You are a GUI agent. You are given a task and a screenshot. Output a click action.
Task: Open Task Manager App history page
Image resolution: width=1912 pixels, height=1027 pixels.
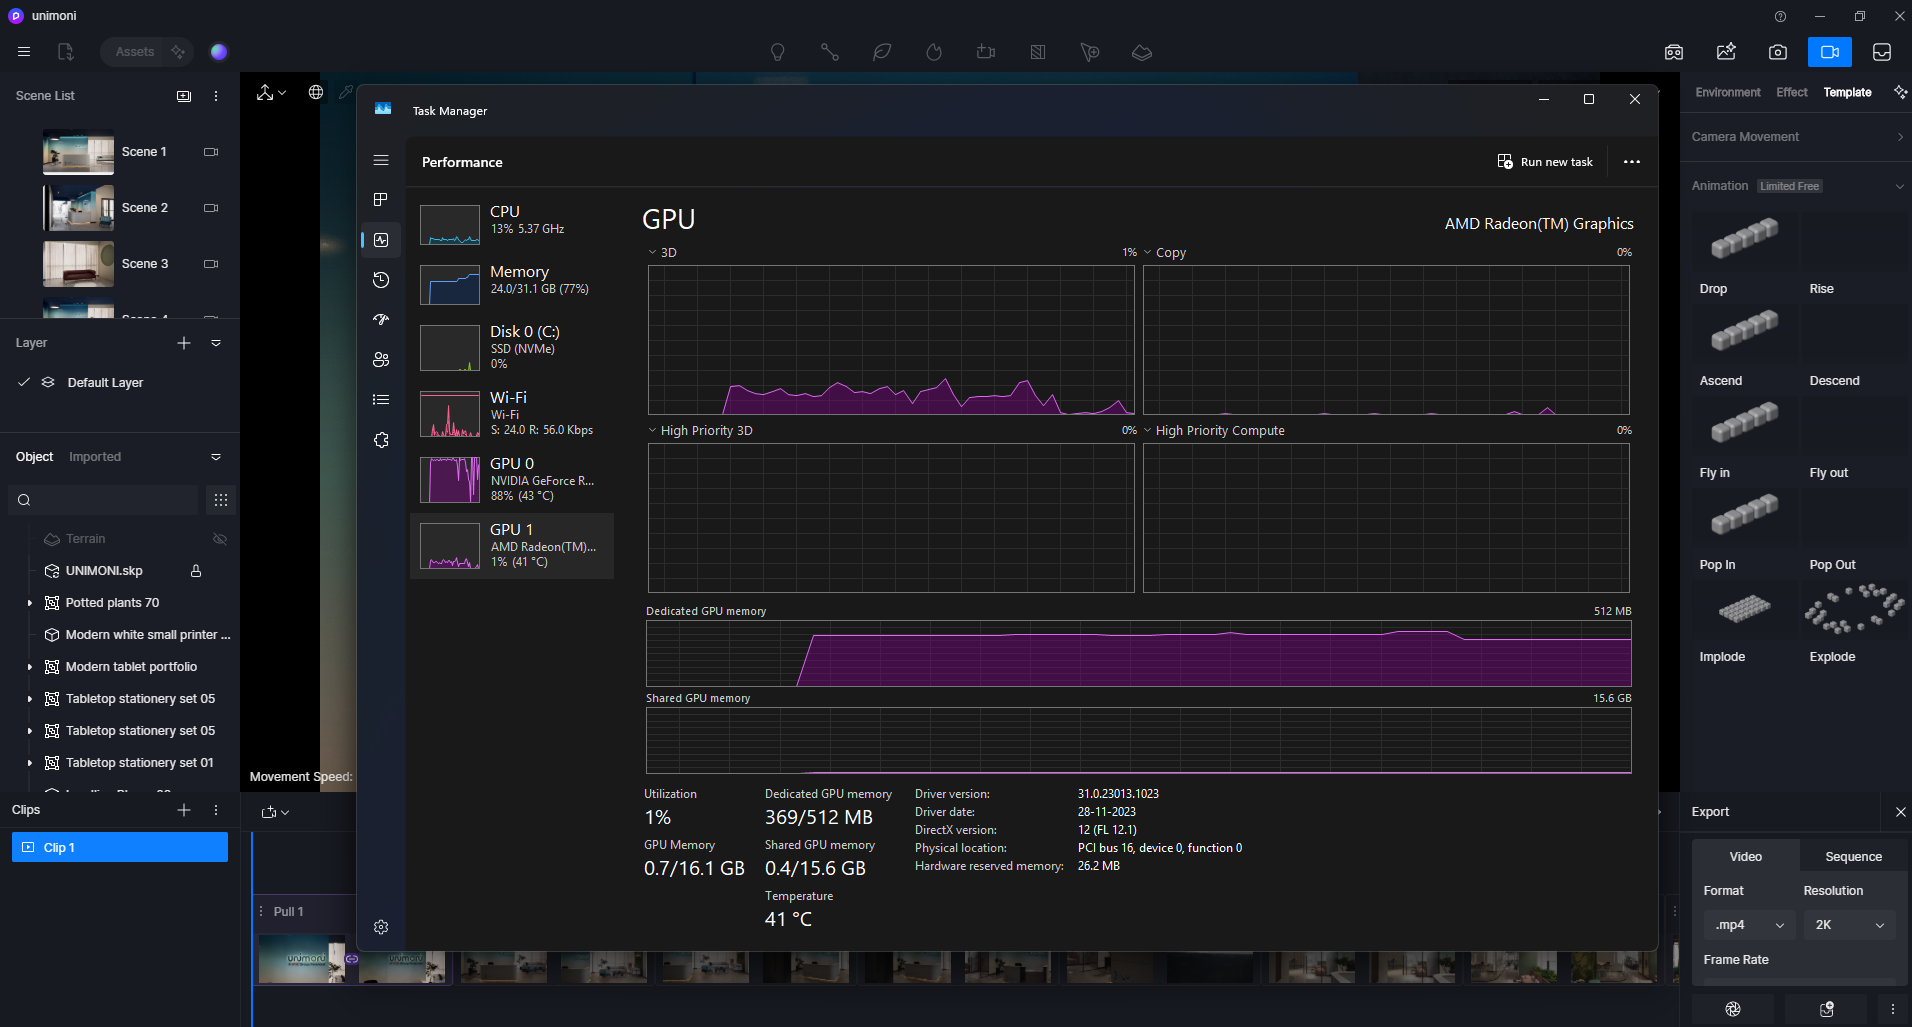[x=381, y=280]
